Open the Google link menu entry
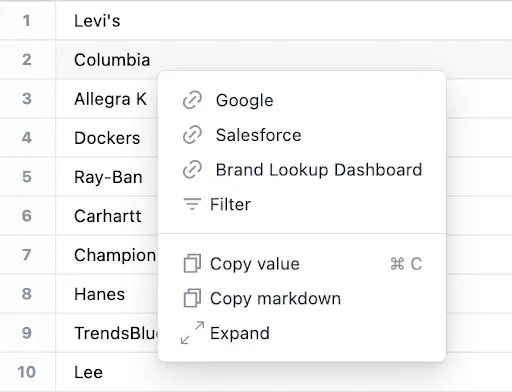The width and height of the screenshot is (512, 392). tap(302, 100)
